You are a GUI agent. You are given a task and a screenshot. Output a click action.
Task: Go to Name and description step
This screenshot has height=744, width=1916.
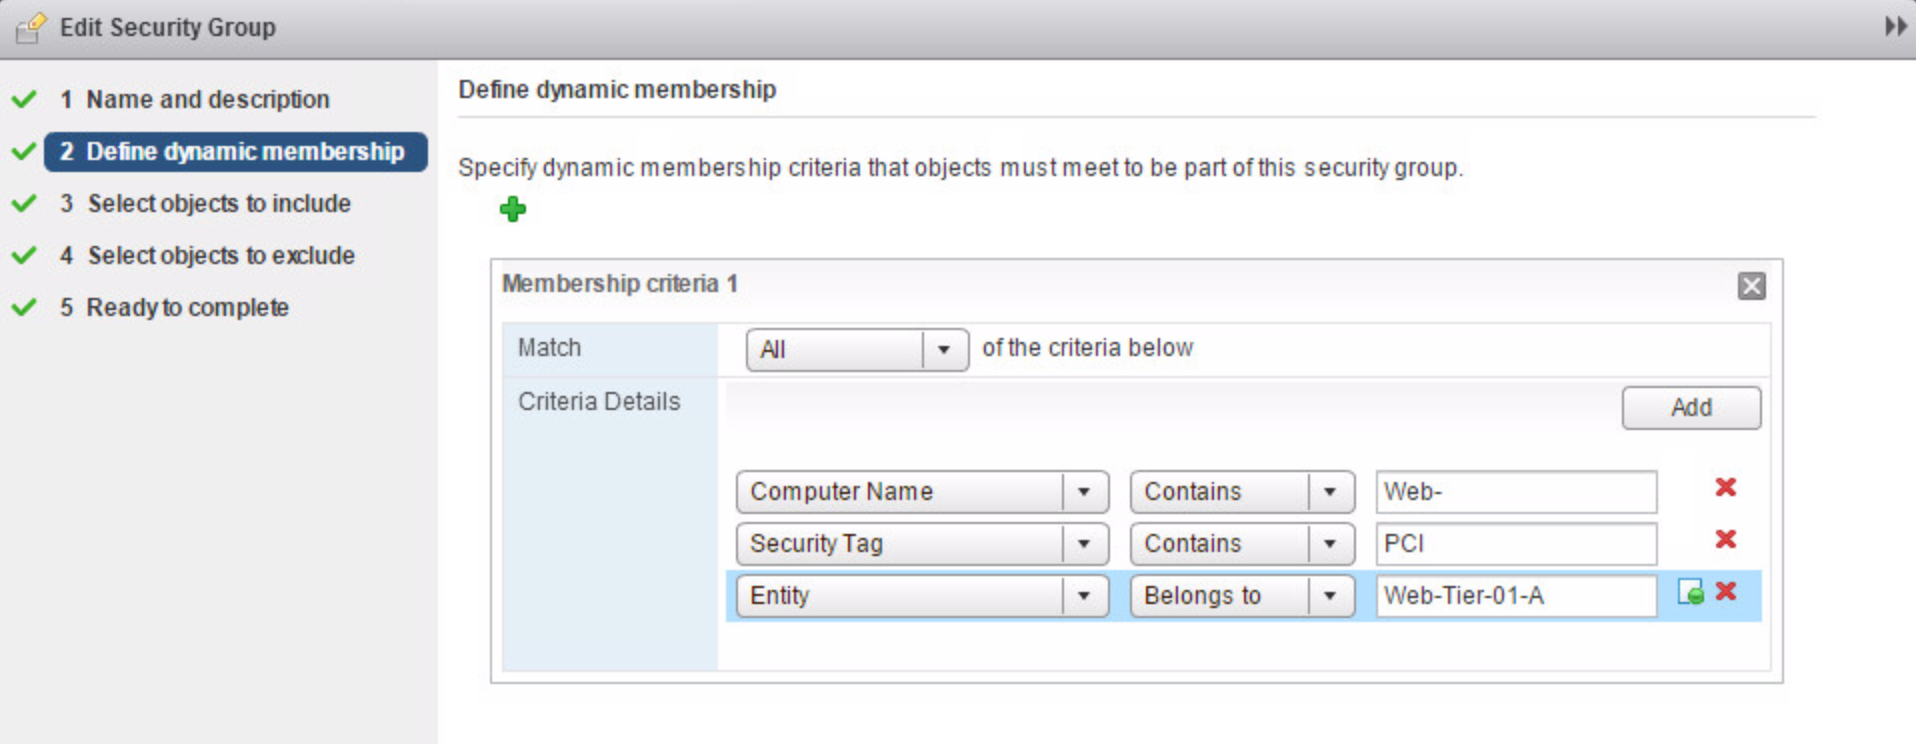pos(207,100)
